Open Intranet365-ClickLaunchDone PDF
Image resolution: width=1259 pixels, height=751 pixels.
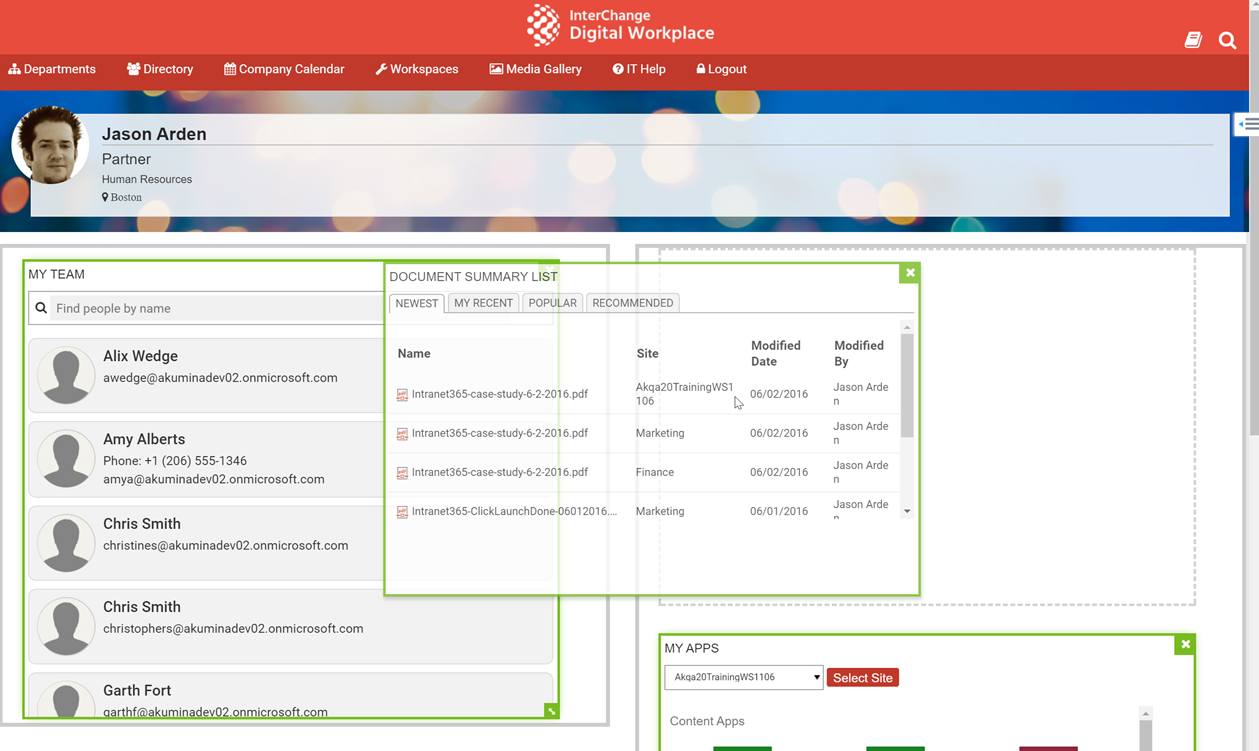(514, 511)
